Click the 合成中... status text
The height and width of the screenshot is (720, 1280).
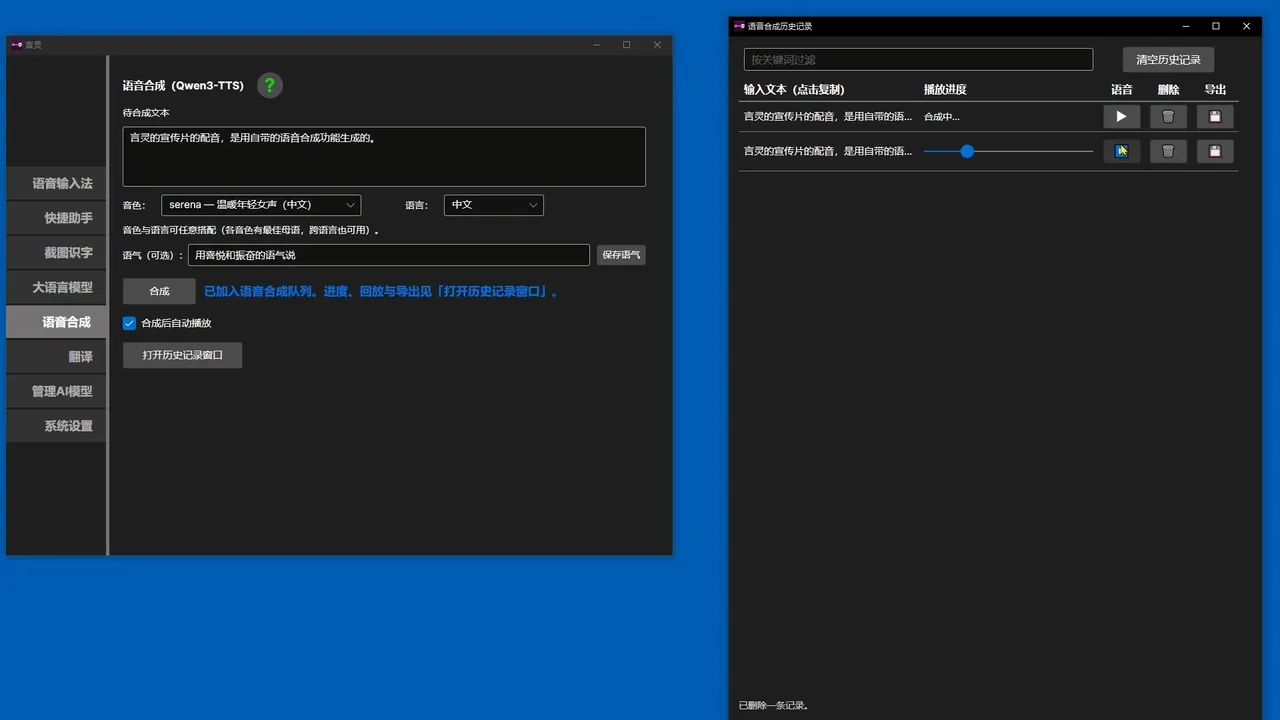click(941, 117)
